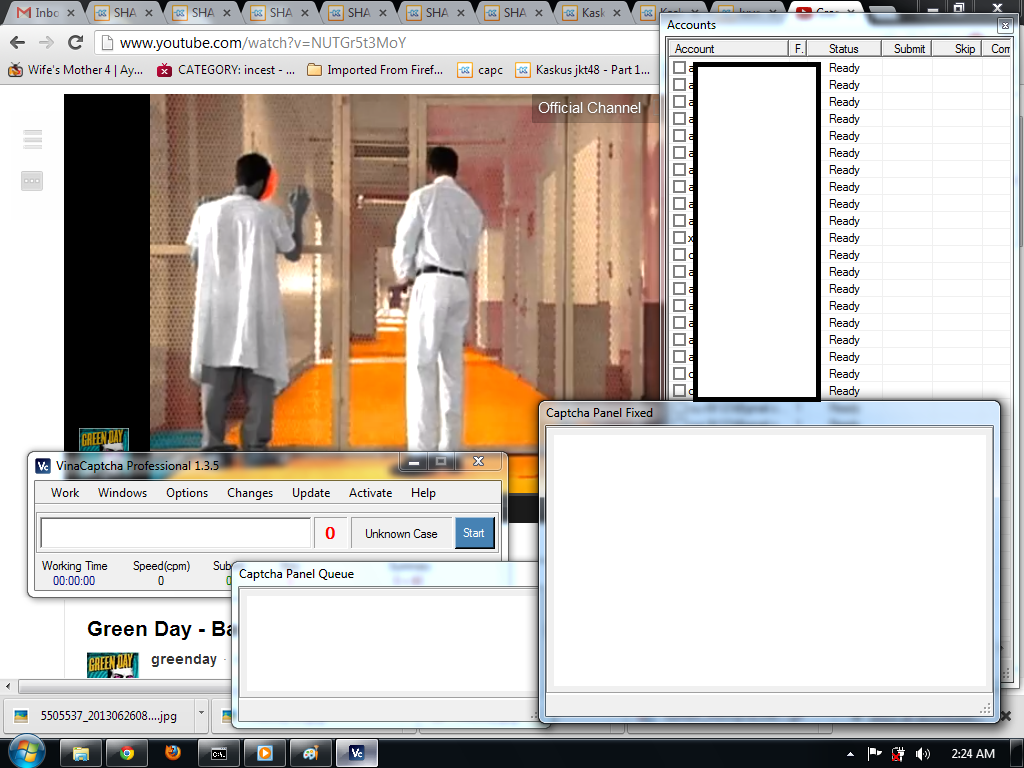The image size is (1024, 768).
Task: Tick the first checkbox in Accounts list
Action: coord(680,68)
